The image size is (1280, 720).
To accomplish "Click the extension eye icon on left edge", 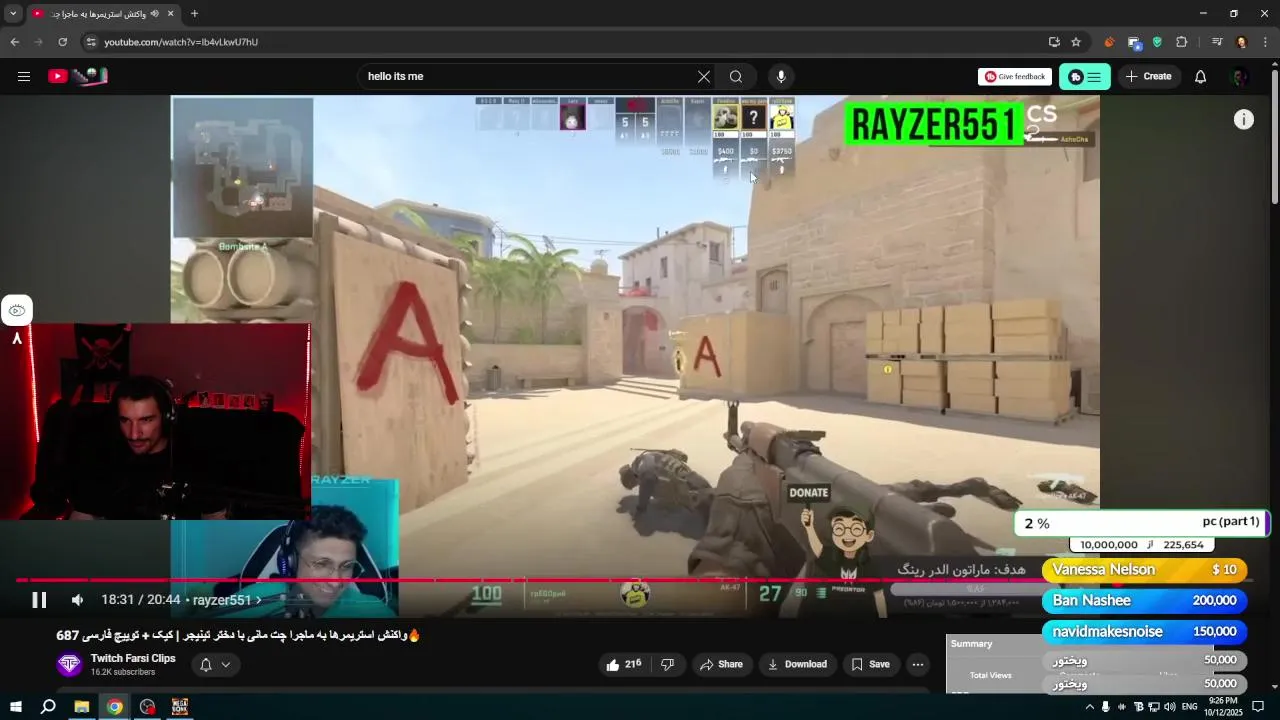I will coord(17,310).
